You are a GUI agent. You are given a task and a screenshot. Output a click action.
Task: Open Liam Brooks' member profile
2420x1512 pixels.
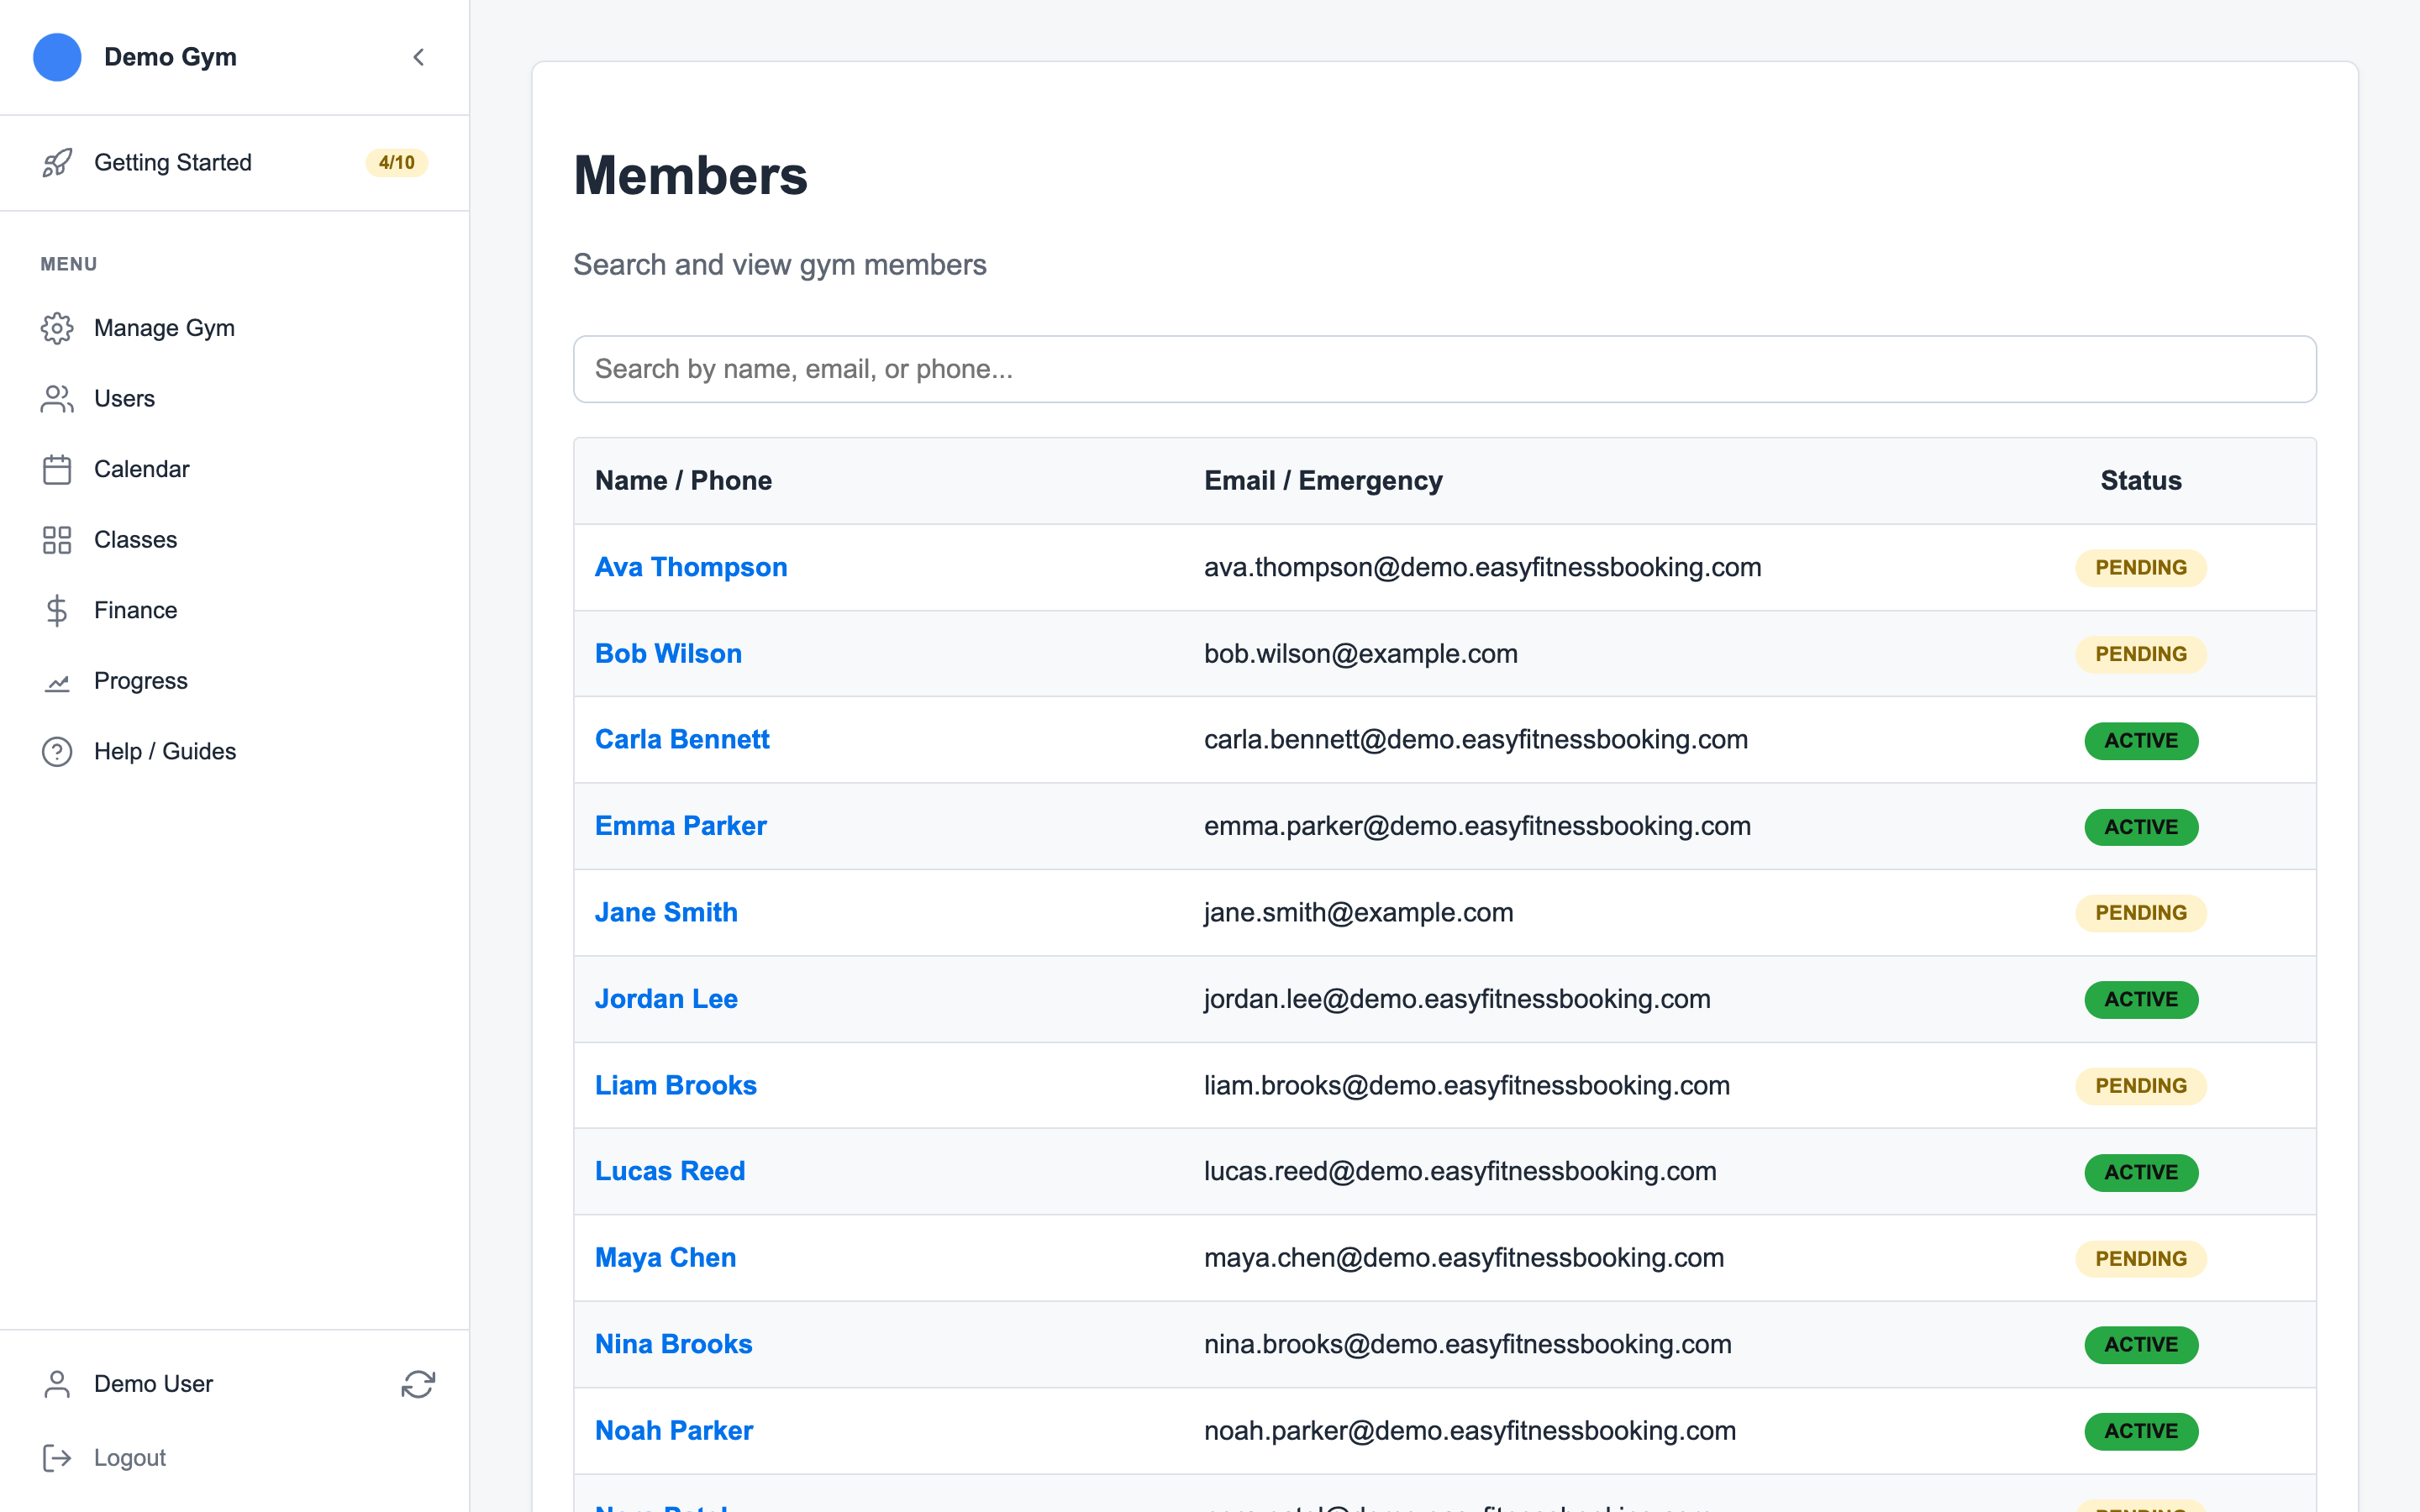pos(676,1086)
